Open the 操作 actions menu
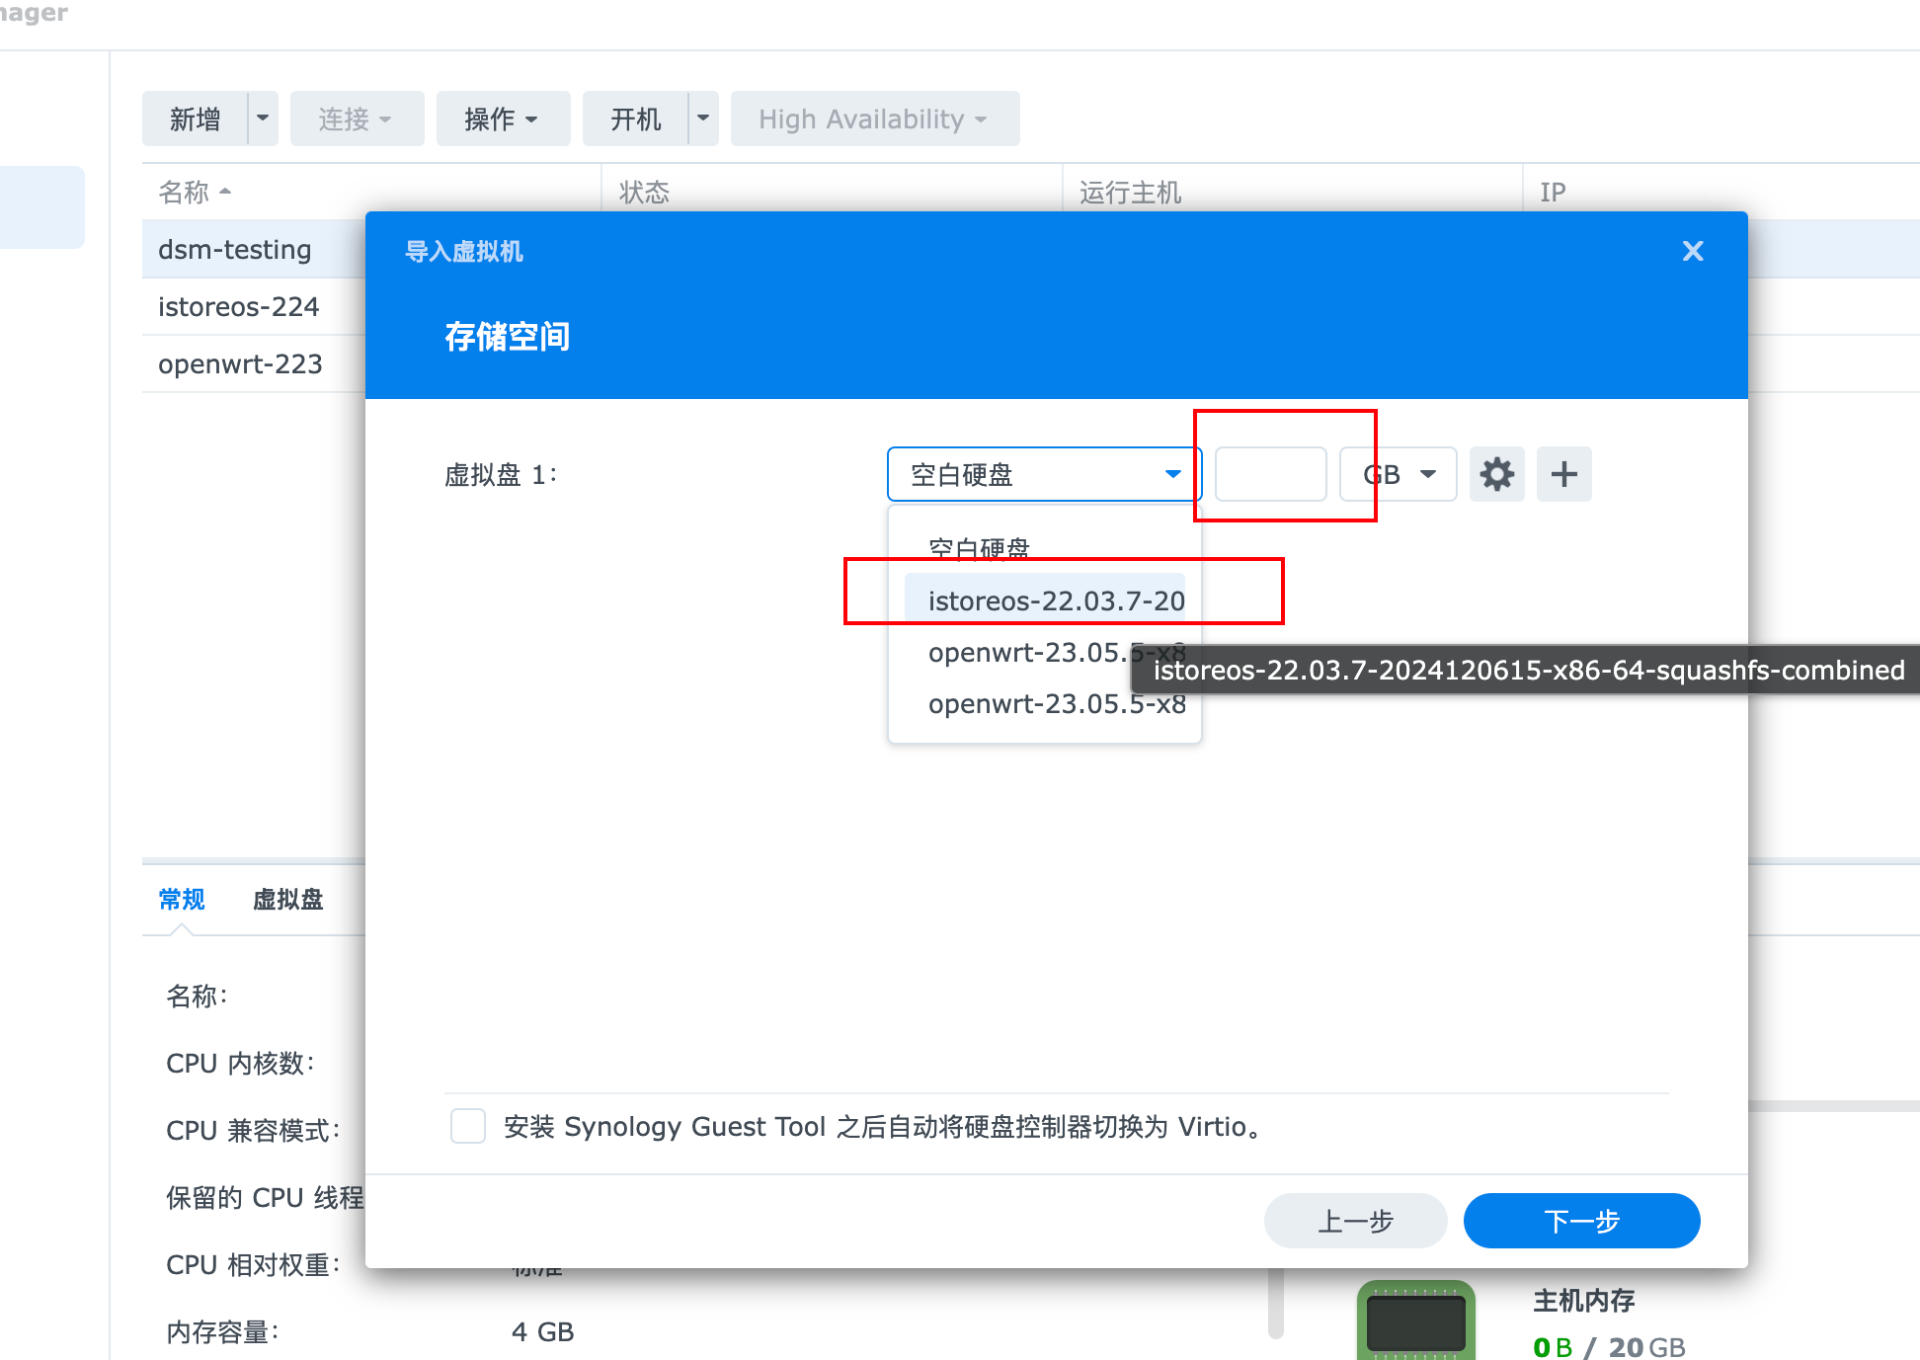The width and height of the screenshot is (1920, 1360). pos(502,119)
